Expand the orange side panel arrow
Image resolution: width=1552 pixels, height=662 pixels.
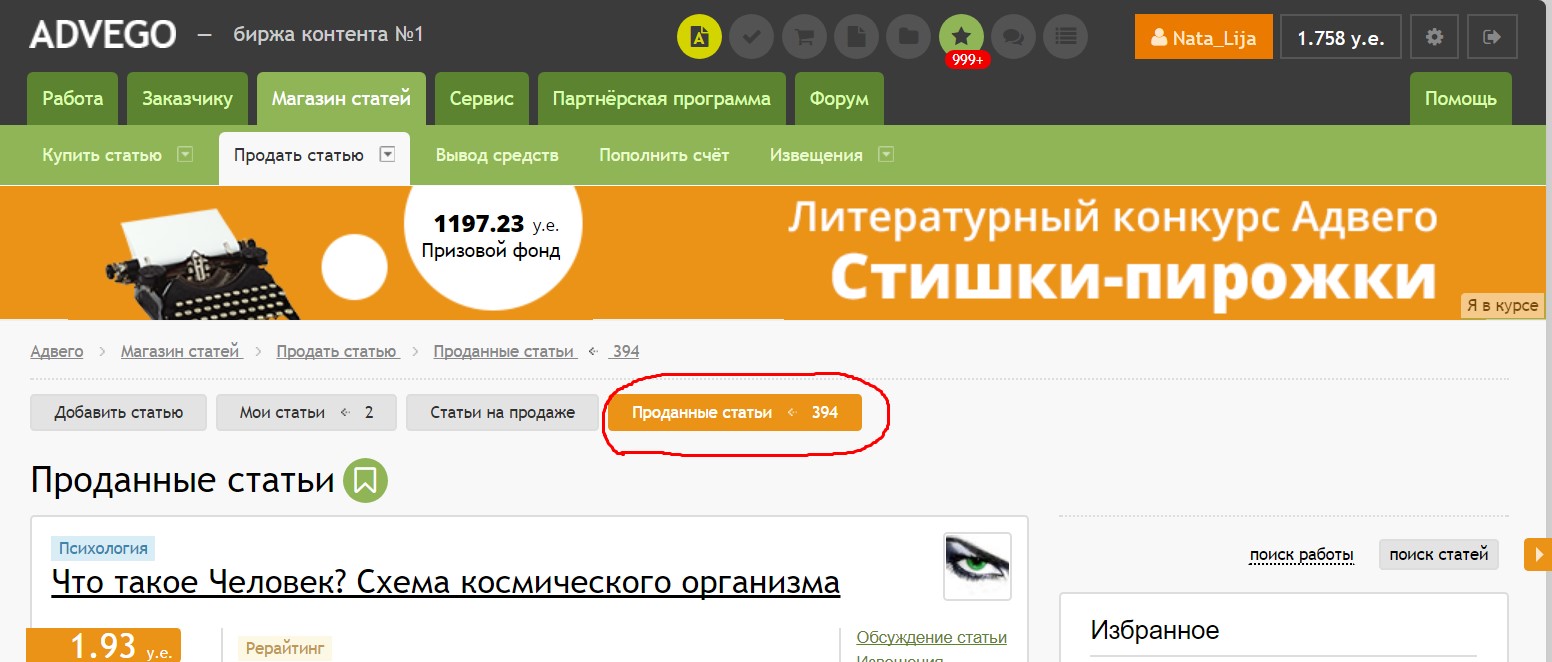coord(1538,554)
